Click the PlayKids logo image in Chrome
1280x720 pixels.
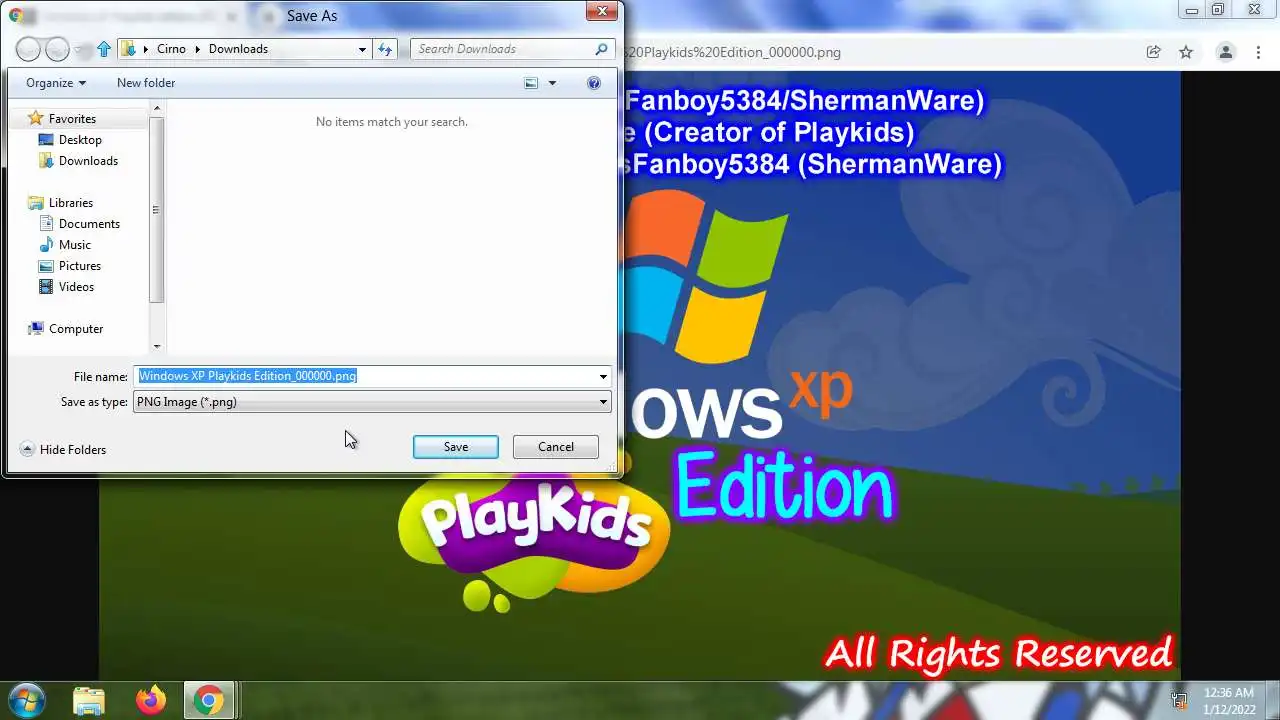[x=533, y=541]
